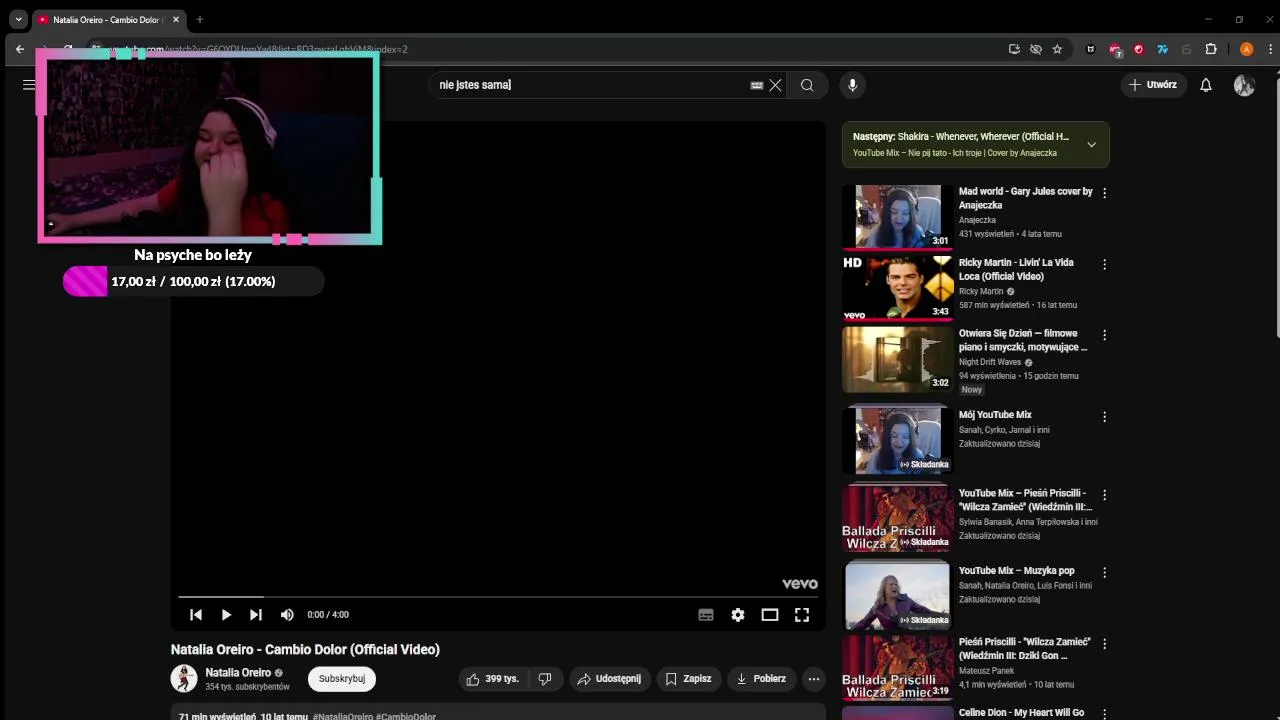Image resolution: width=1280 pixels, height=720 pixels.
Task: Open options for Pieśń Priscilli YouTube Mix
Action: point(1104,495)
